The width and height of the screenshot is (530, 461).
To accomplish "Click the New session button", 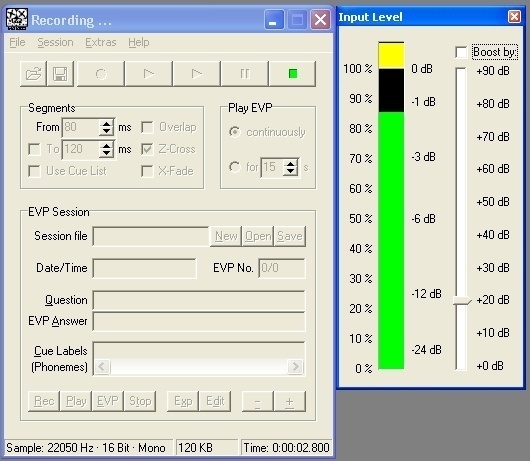I will pyautogui.click(x=226, y=236).
